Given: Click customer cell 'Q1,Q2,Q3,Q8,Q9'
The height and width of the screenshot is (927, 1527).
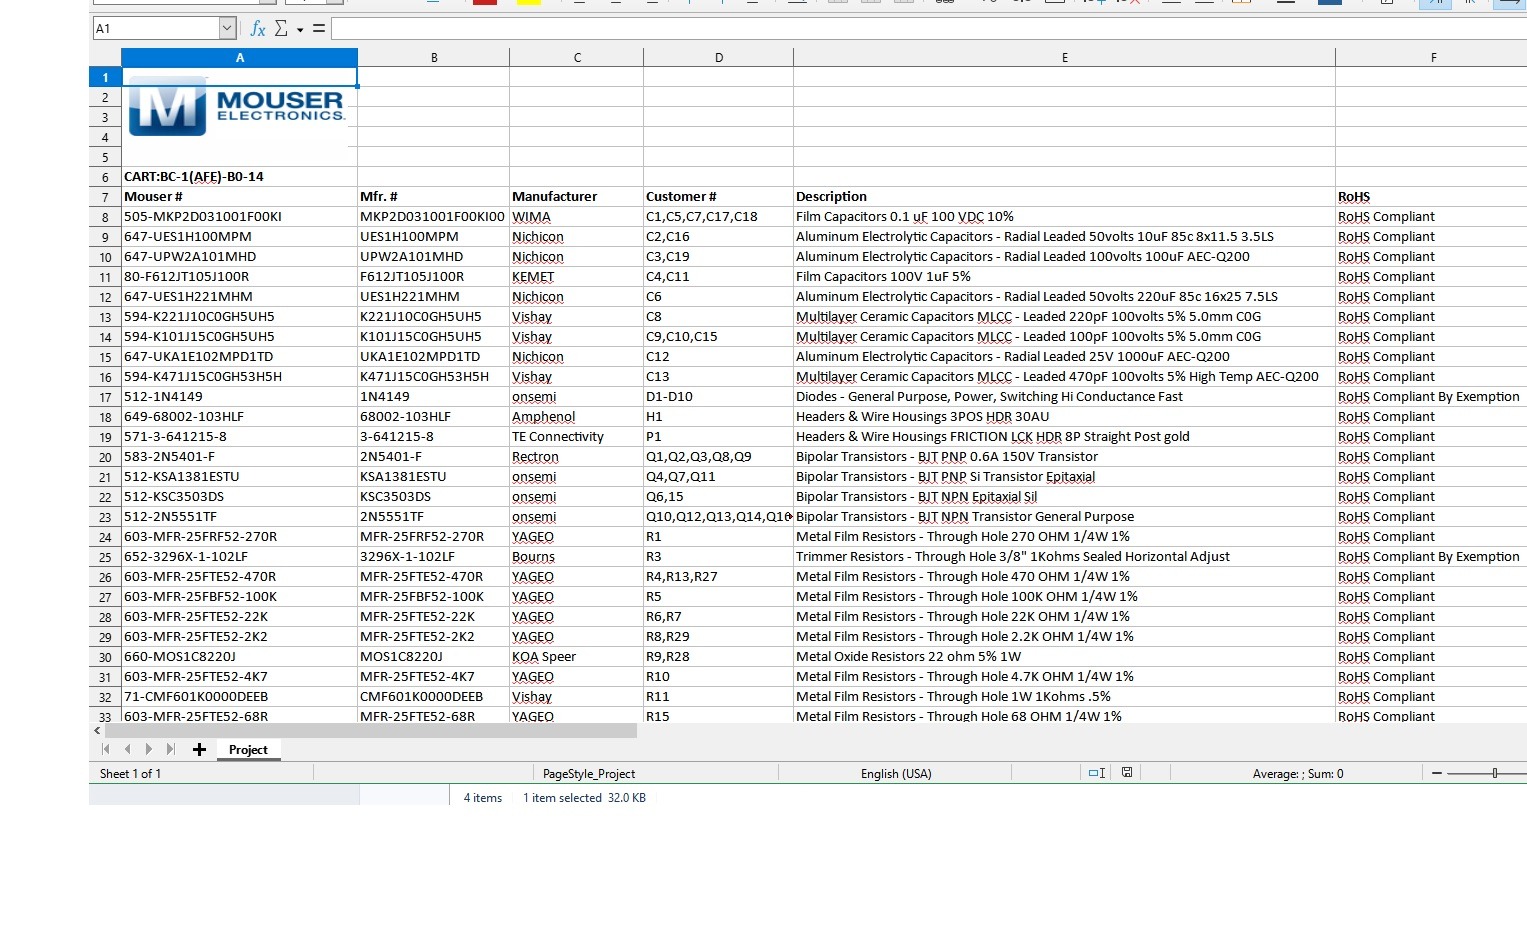Looking at the screenshot, I should (719, 457).
